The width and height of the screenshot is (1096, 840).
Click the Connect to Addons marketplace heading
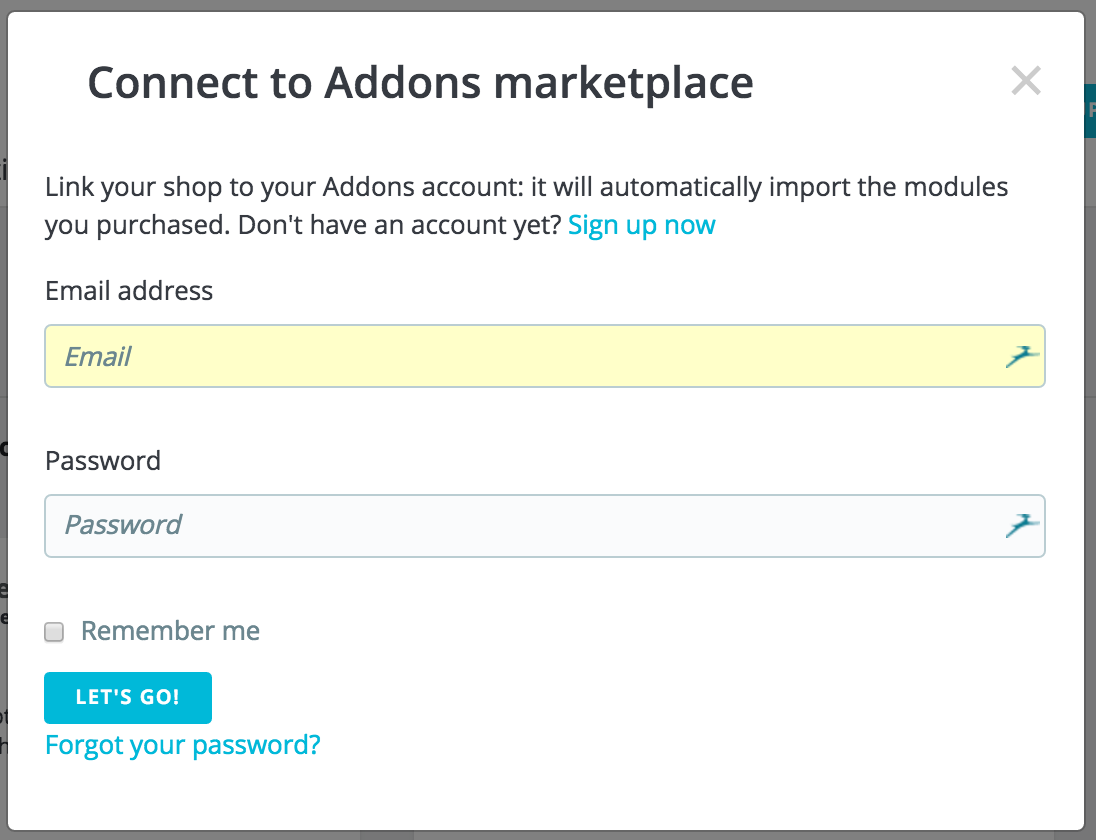coord(420,82)
